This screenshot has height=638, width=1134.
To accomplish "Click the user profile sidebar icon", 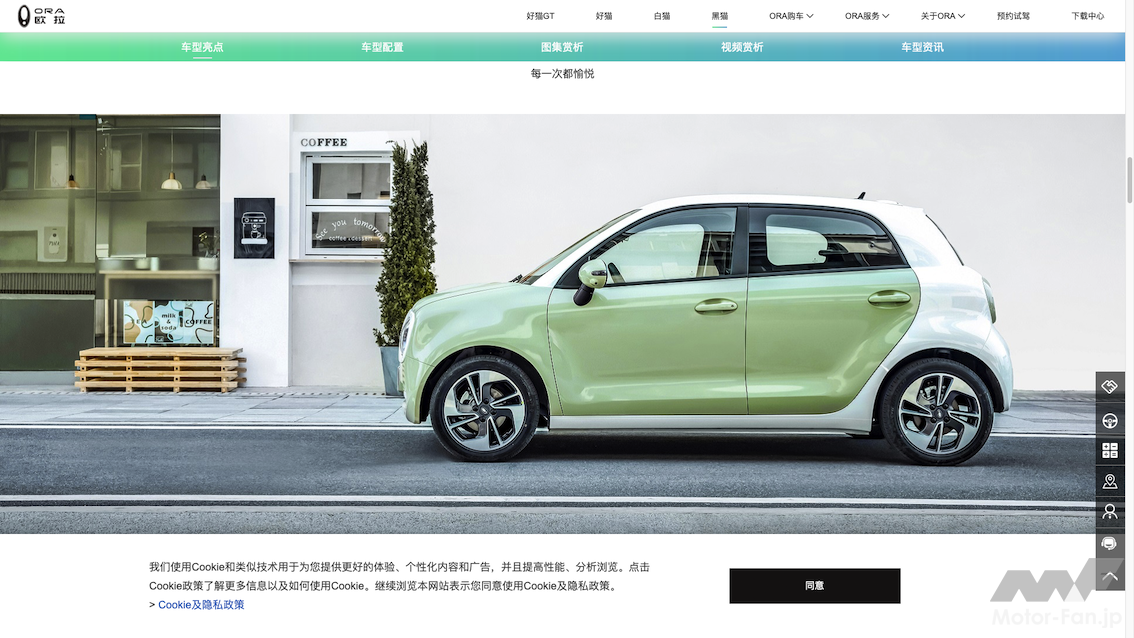I will point(1109,512).
